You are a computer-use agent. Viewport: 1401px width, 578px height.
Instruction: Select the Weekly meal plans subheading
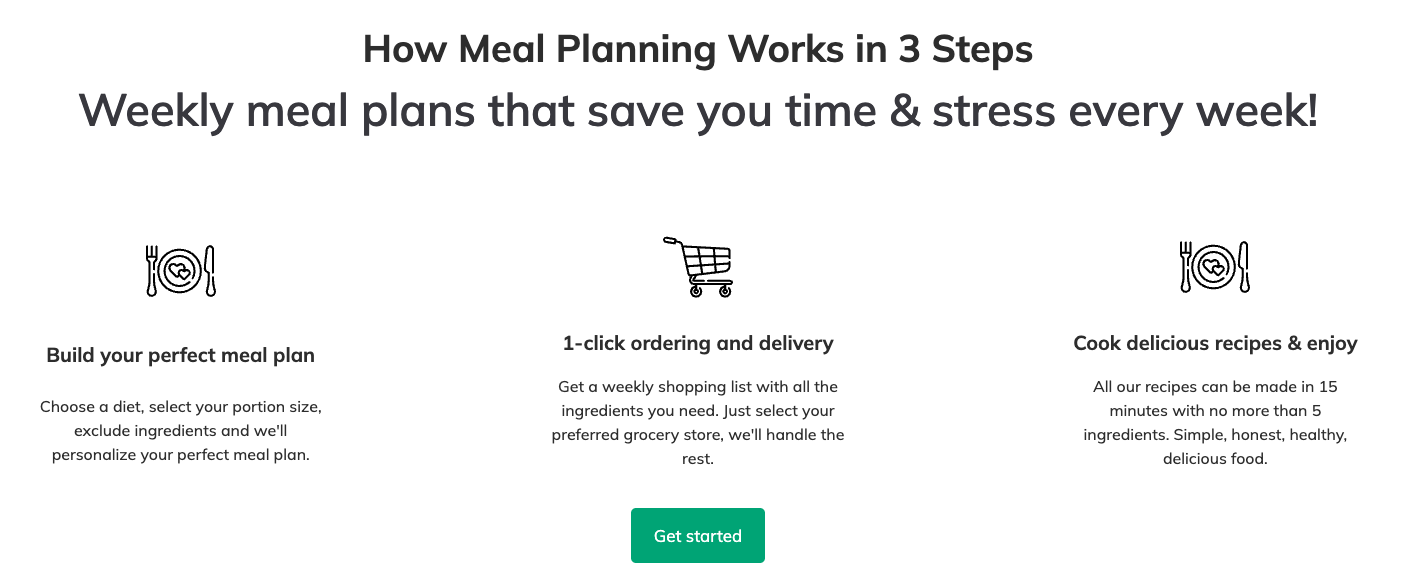pos(698,110)
